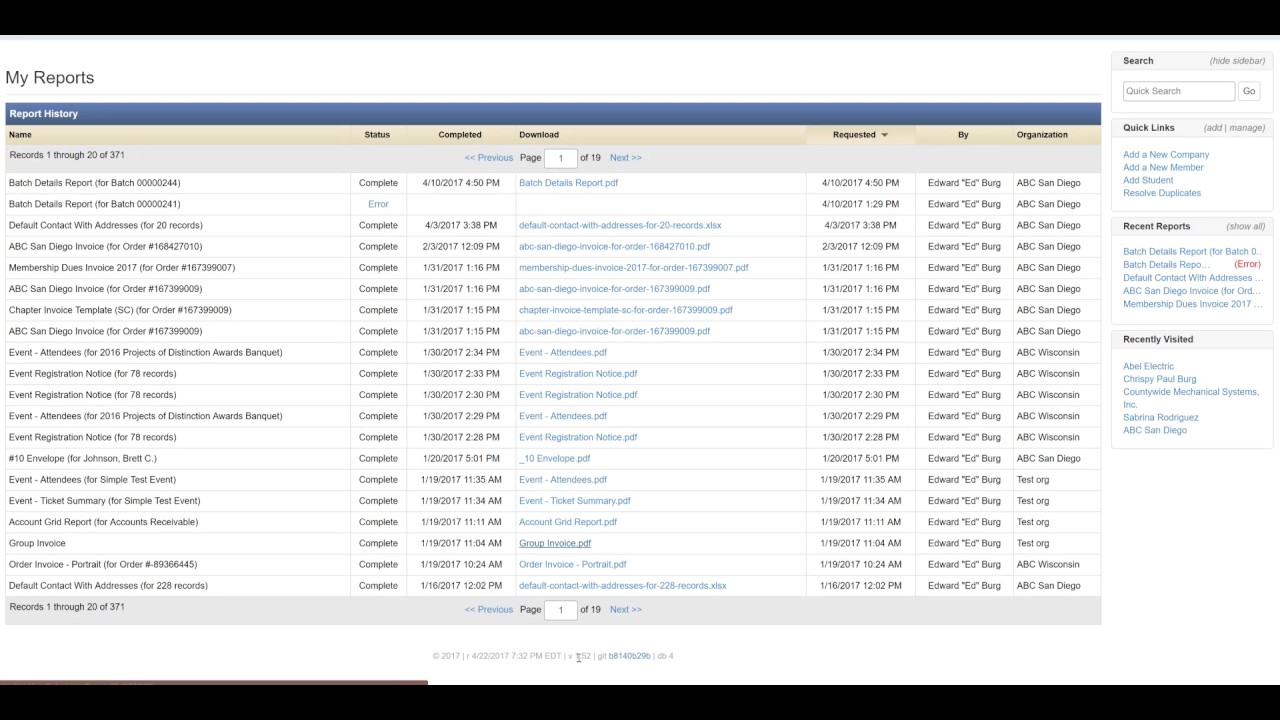
Task: Click the Requested column sort arrow
Action: pos(884,135)
